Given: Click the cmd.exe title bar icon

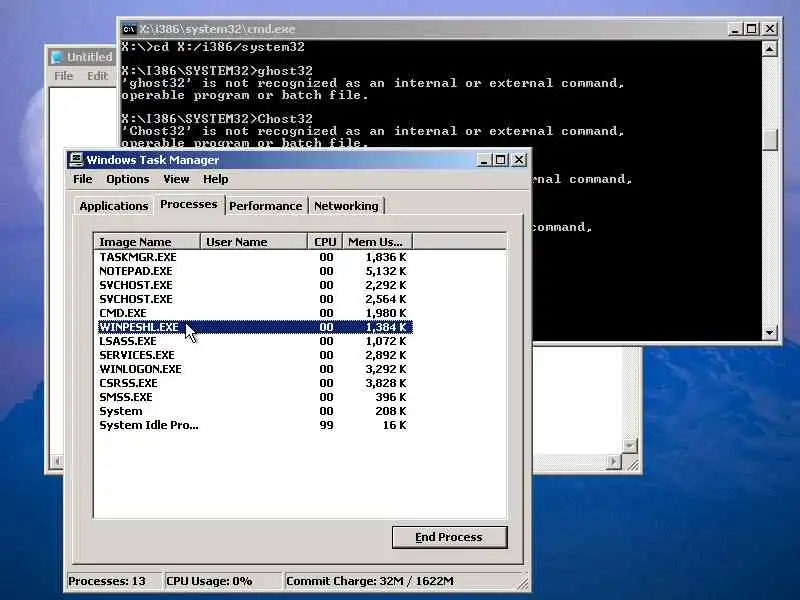Looking at the screenshot, I should (130, 29).
